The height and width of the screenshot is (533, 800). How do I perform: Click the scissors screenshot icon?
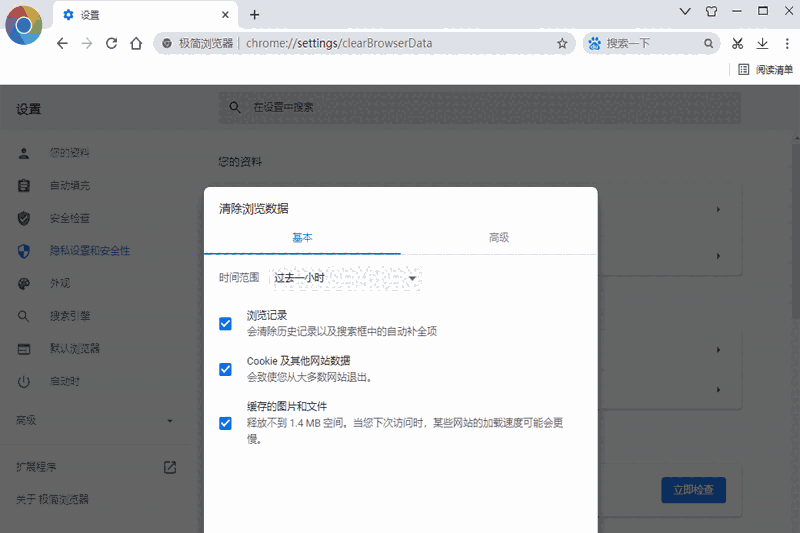click(x=737, y=43)
